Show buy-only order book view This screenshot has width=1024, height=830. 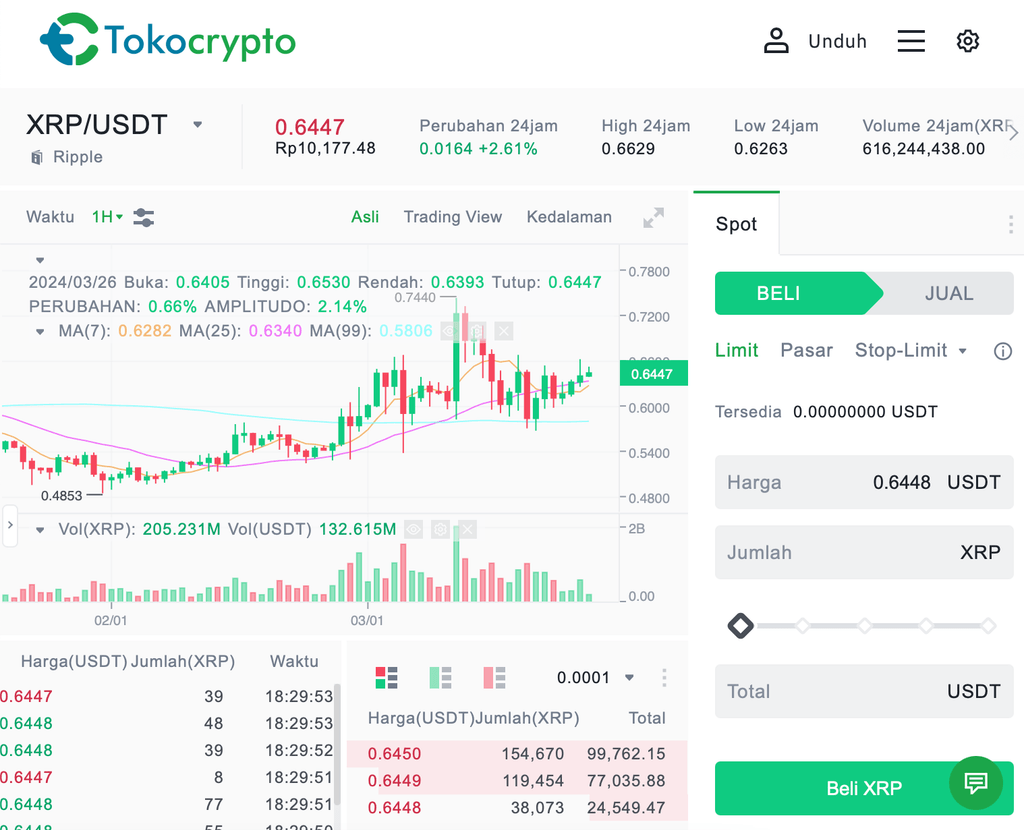click(x=441, y=678)
